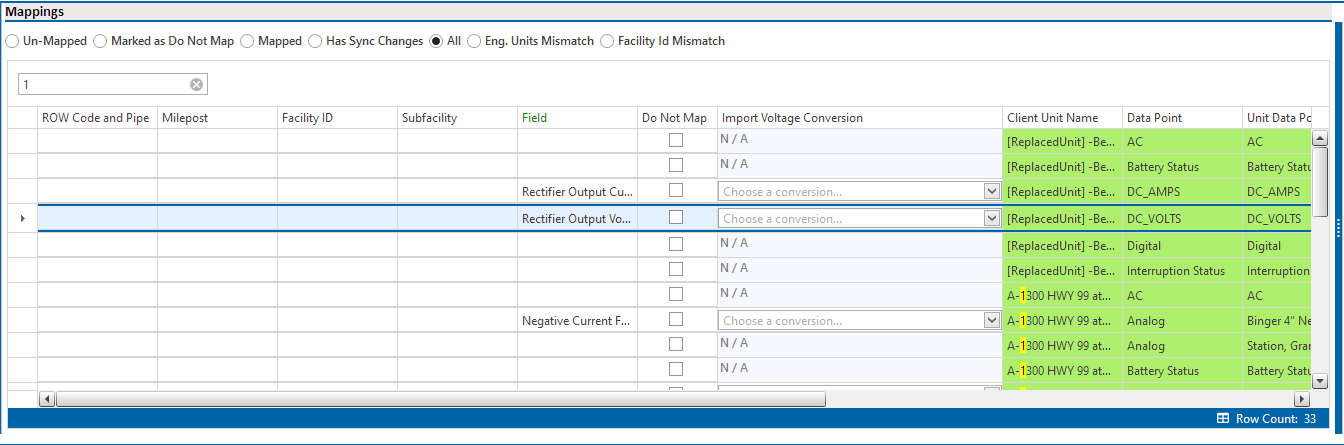The height and width of the screenshot is (445, 1344).
Task: Open conversion dropdown for Negative Current row
Action: point(992,321)
